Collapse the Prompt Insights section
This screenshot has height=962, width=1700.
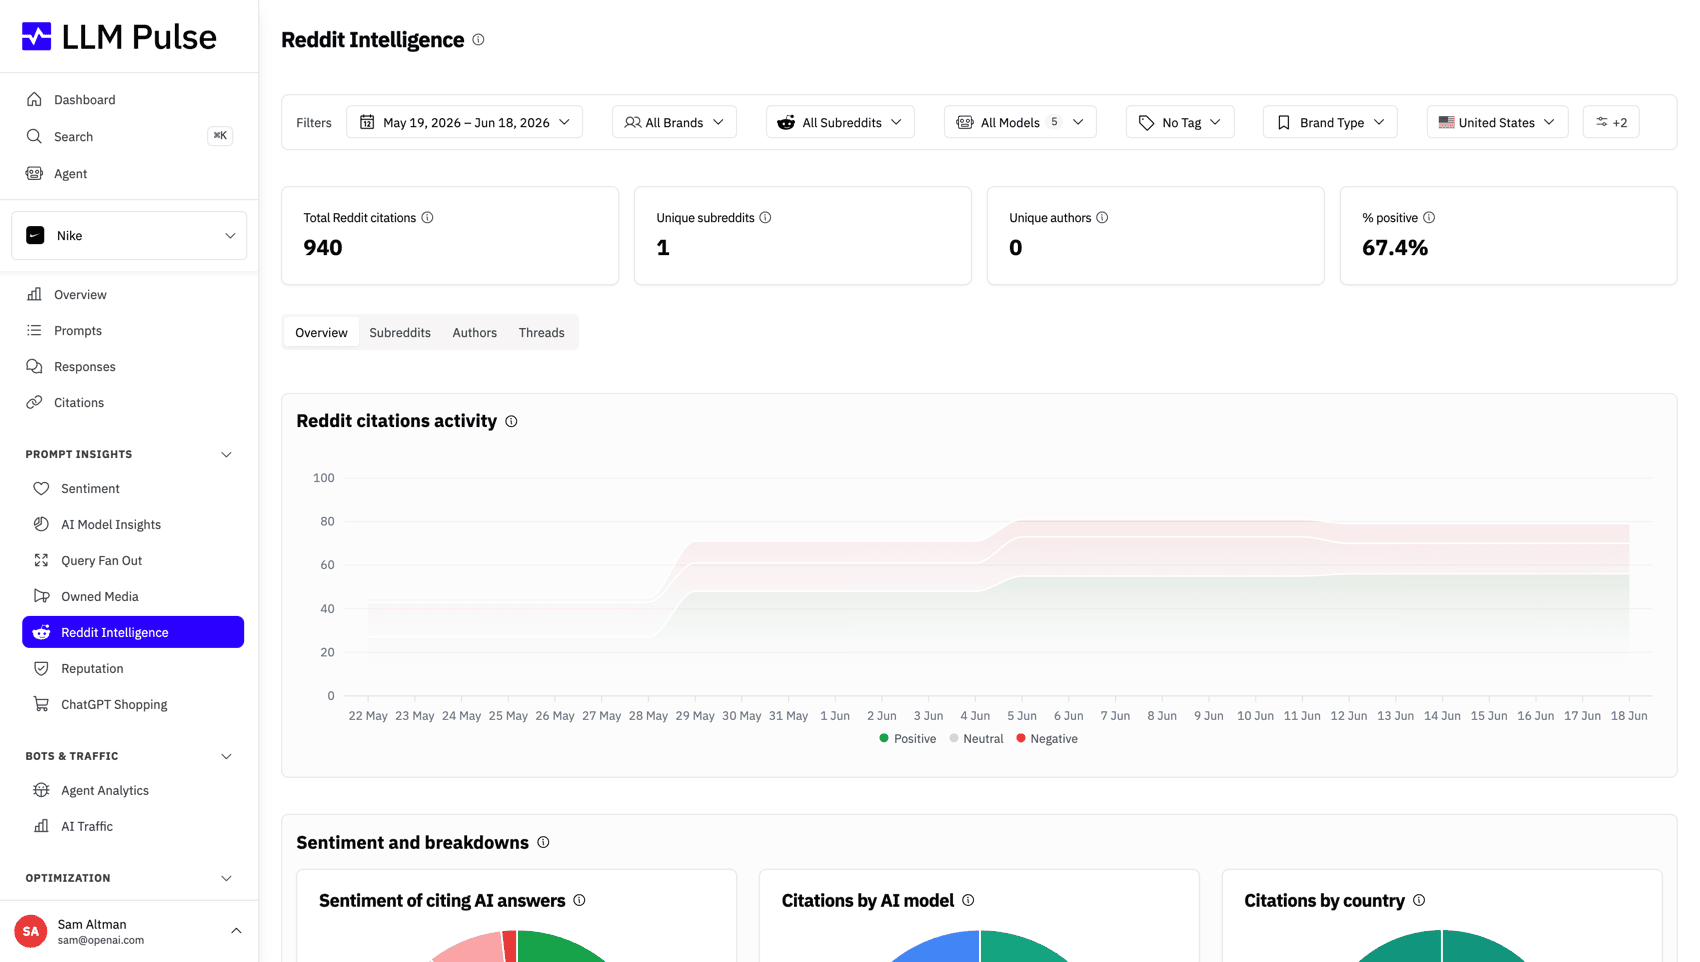pos(226,454)
